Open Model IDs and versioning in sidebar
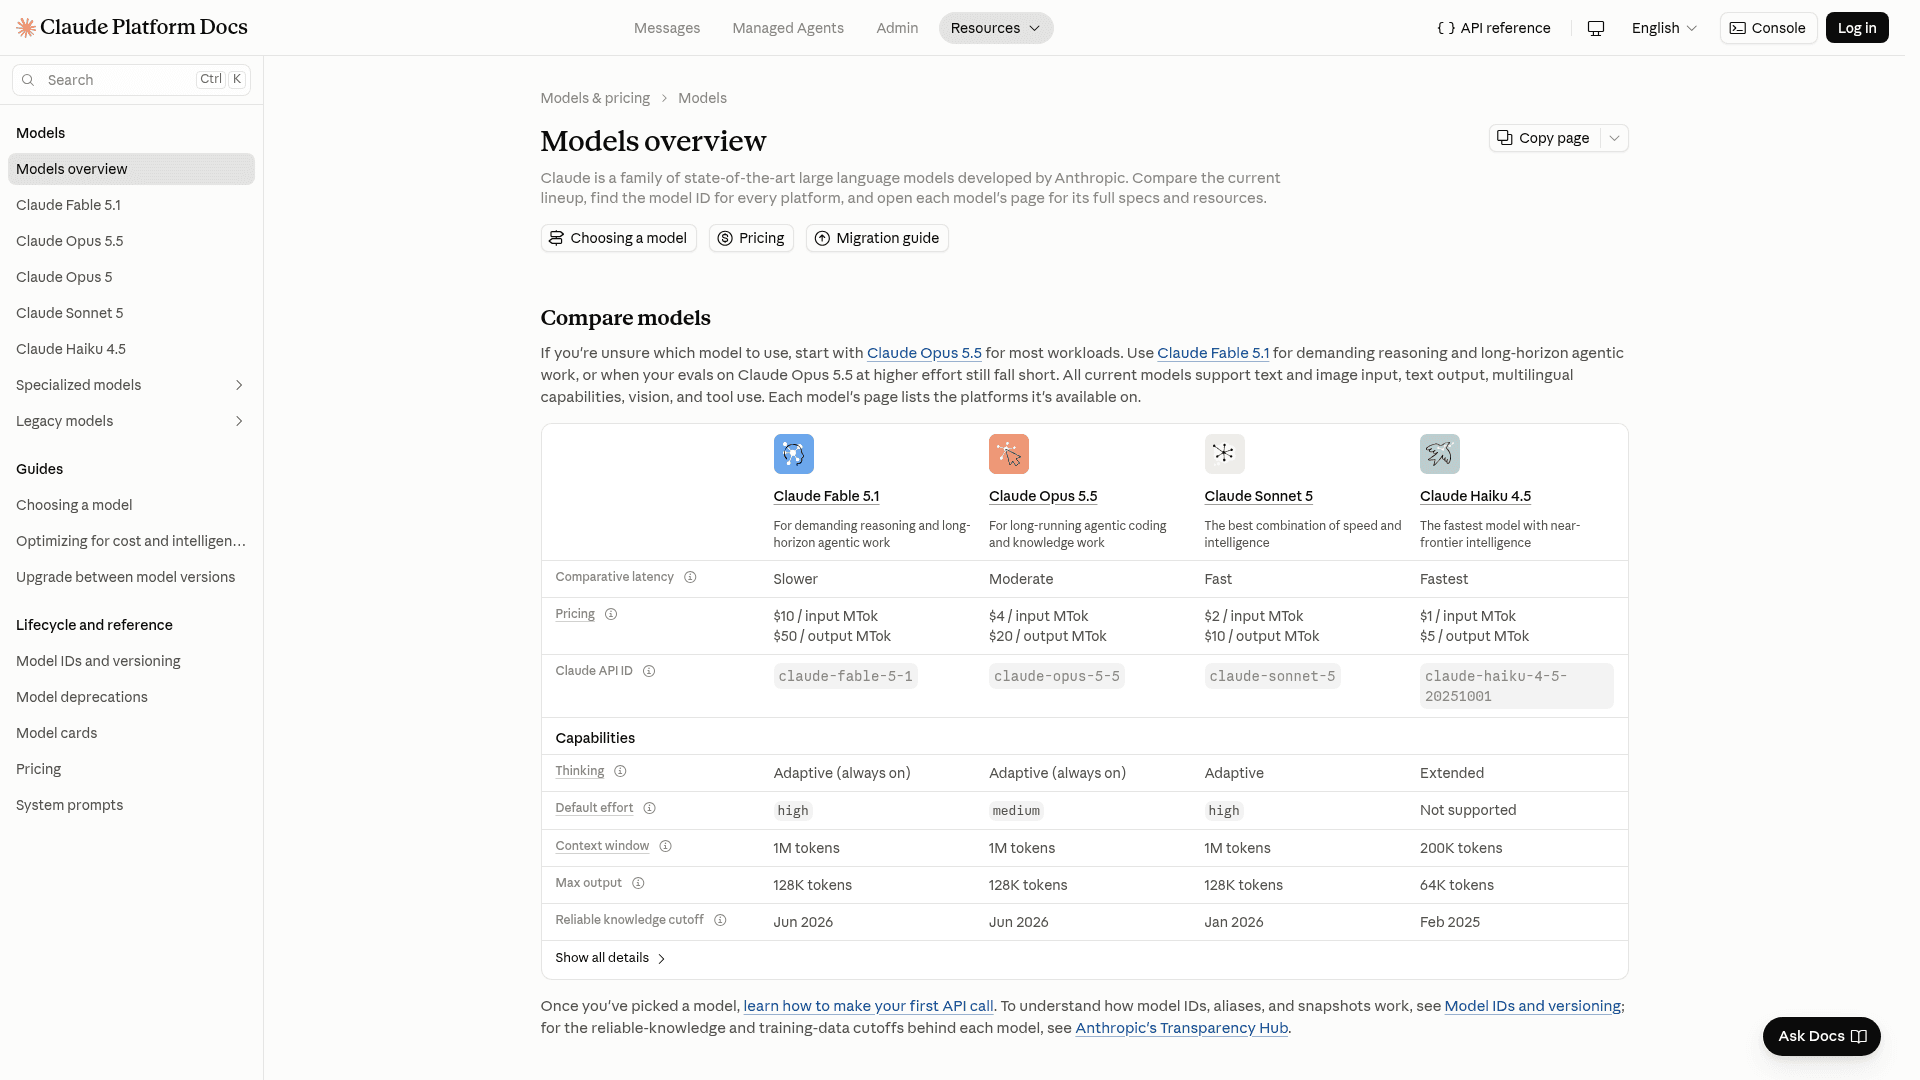 [x=131, y=661]
